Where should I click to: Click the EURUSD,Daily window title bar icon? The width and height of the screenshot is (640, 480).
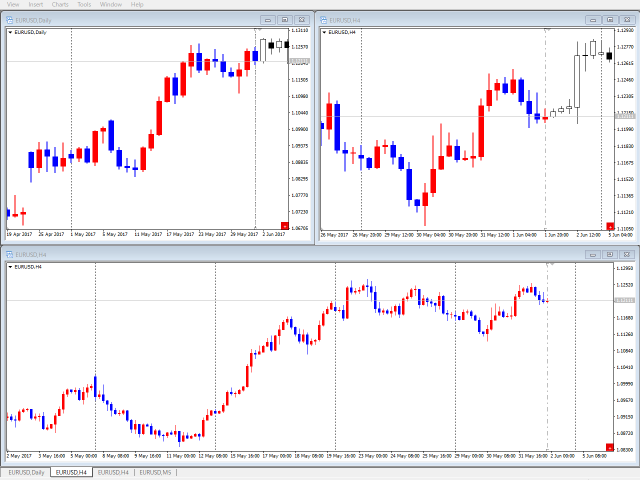pyautogui.click(x=10, y=19)
